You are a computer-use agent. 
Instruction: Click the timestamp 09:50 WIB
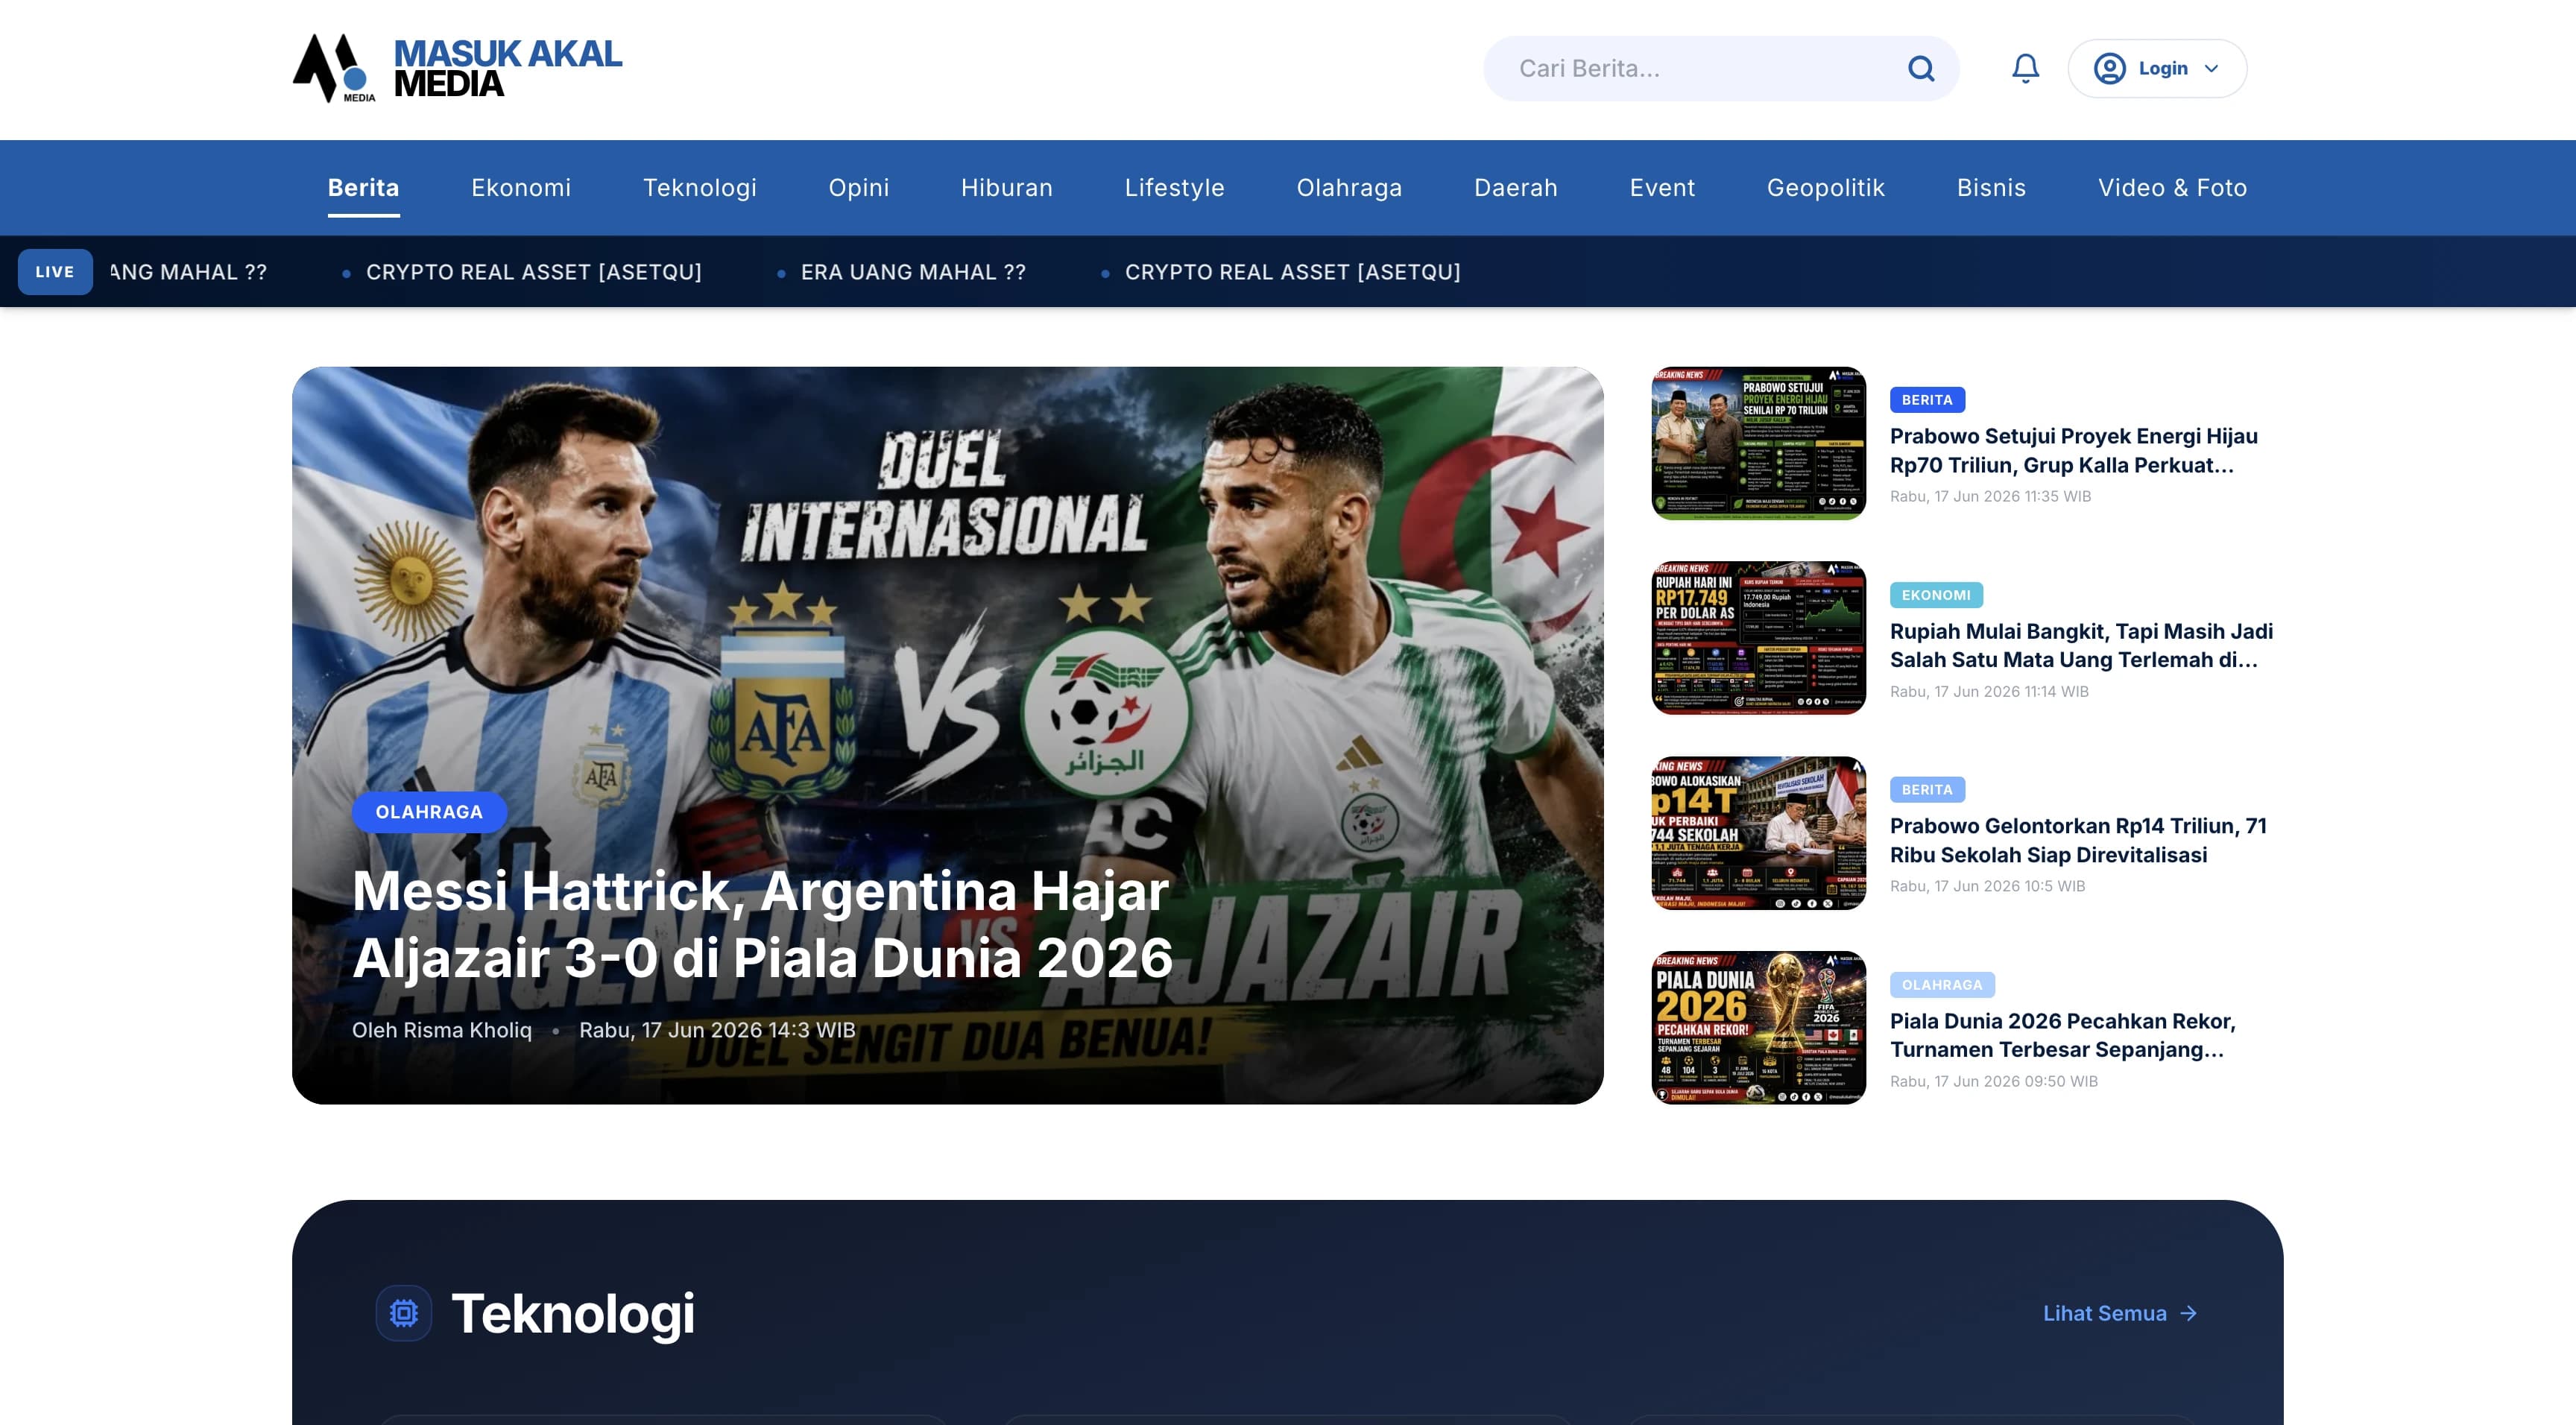pyautogui.click(x=1994, y=1081)
